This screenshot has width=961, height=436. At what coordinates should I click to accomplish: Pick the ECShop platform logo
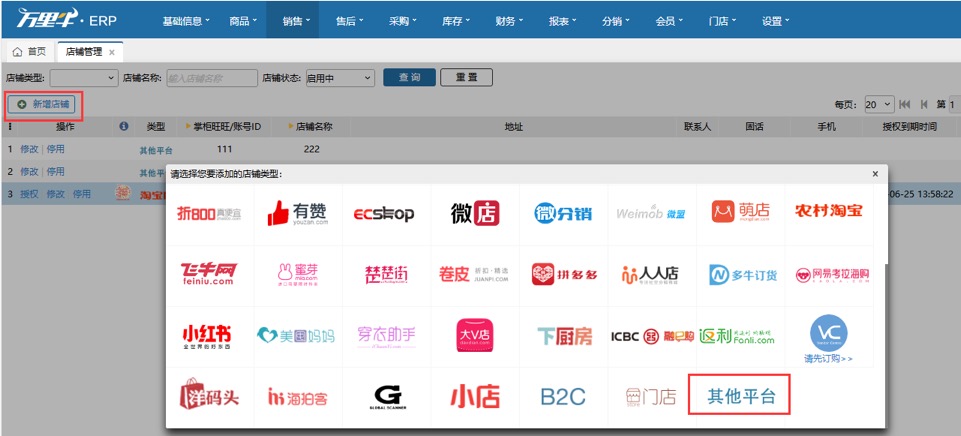[384, 213]
